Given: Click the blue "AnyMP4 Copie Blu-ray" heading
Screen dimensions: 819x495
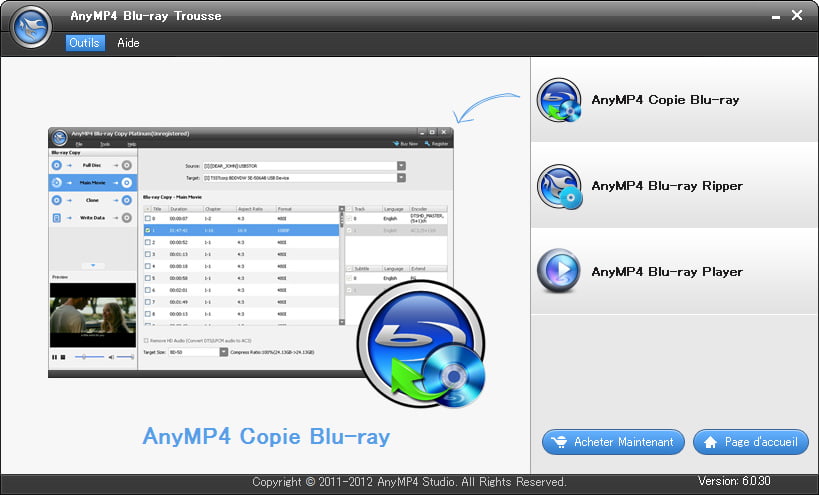Looking at the screenshot, I should [266, 437].
